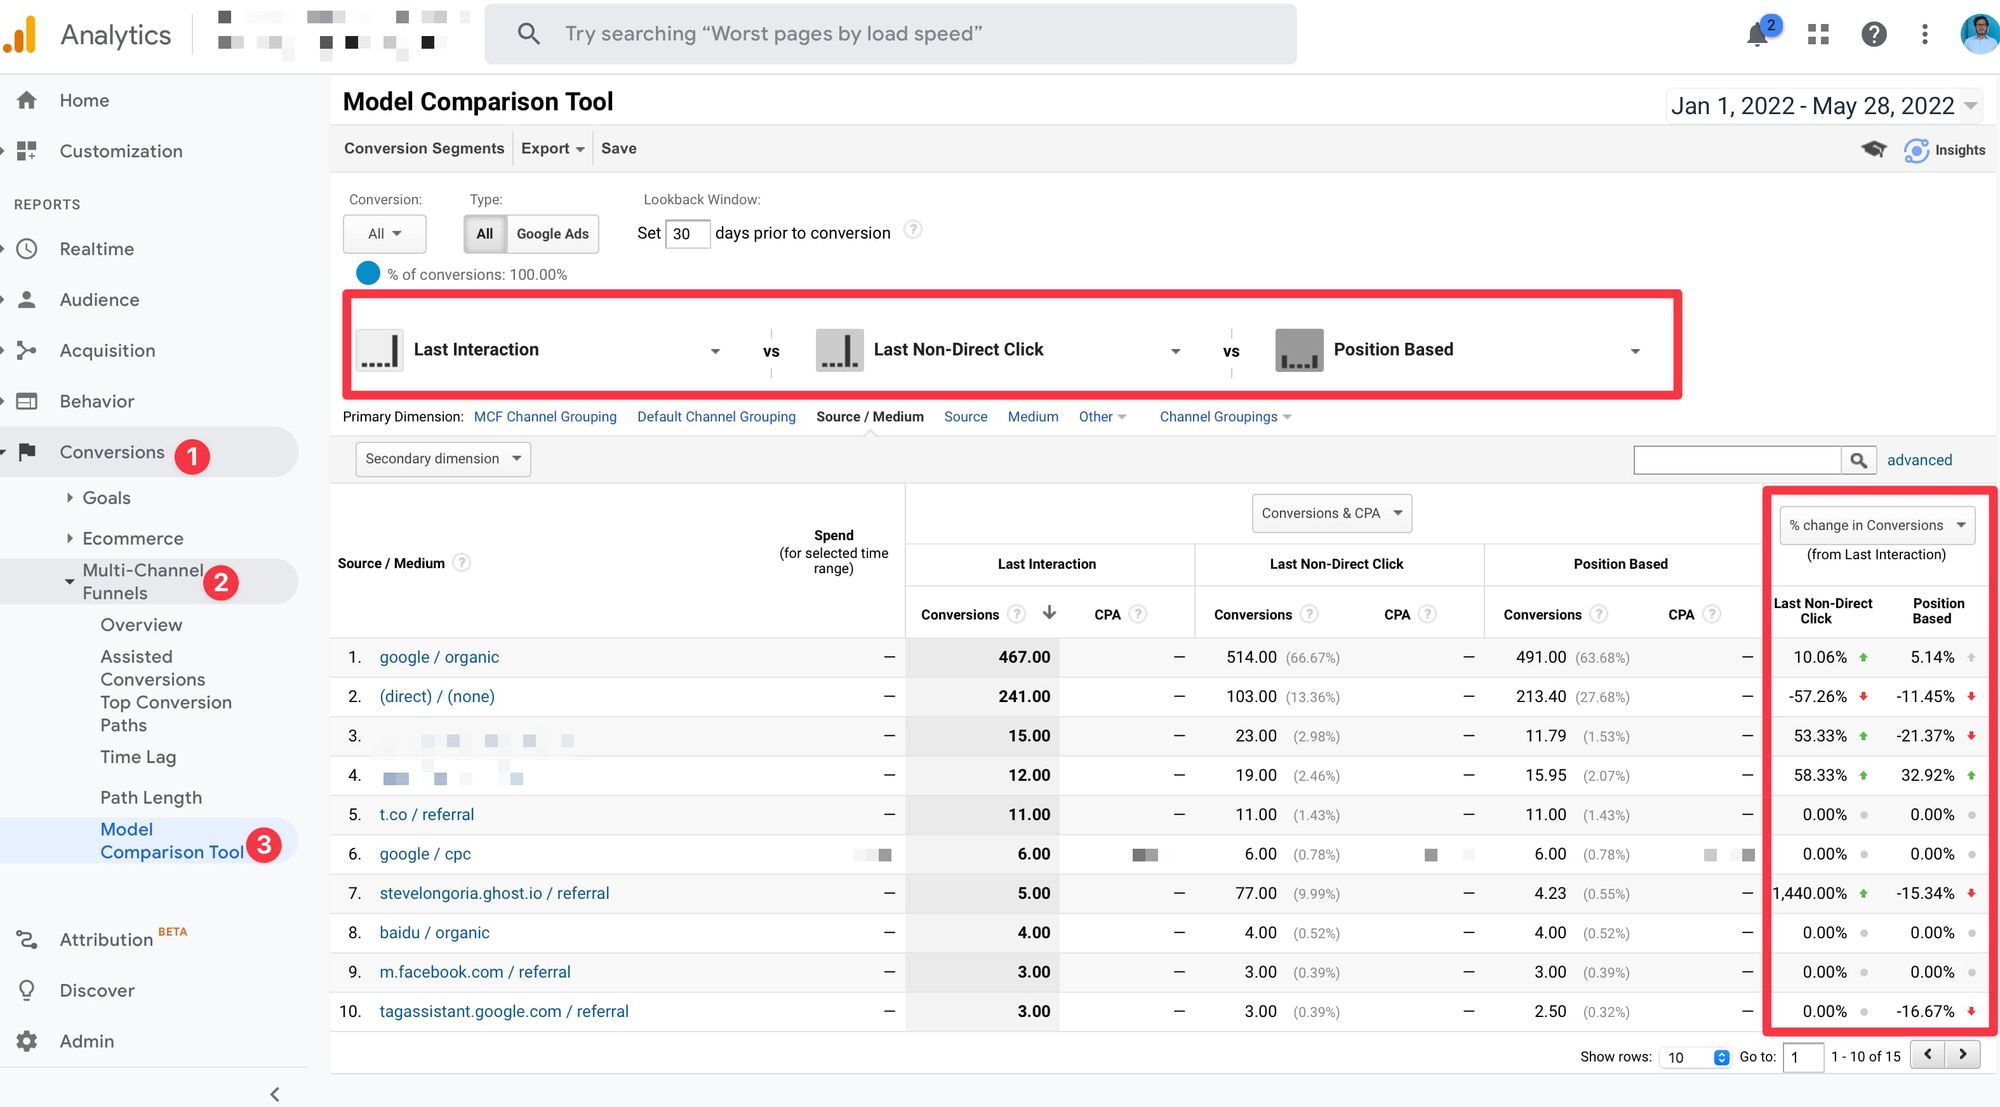Click the Conversion Segments button

point(424,148)
